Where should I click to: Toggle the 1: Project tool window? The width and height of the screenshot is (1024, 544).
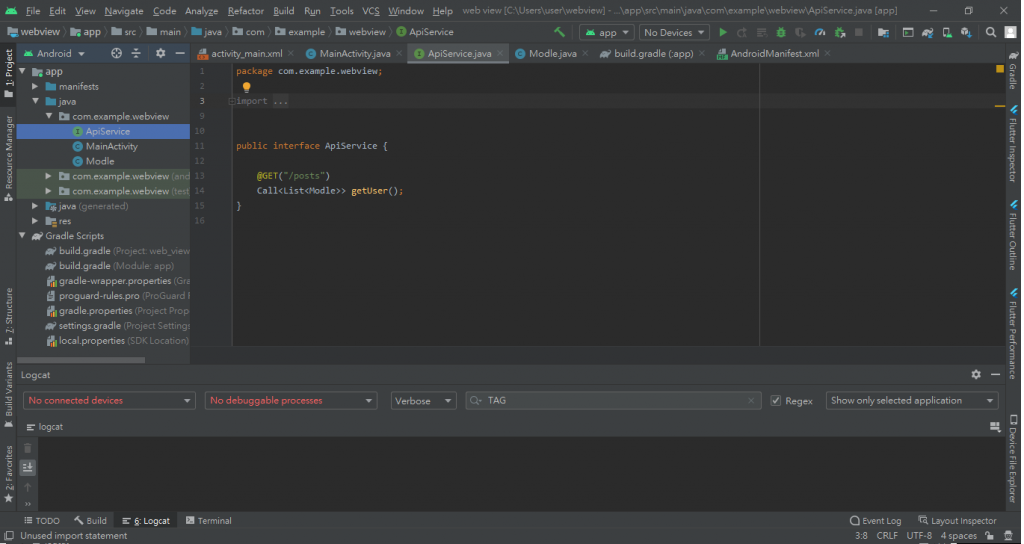[x=8, y=73]
